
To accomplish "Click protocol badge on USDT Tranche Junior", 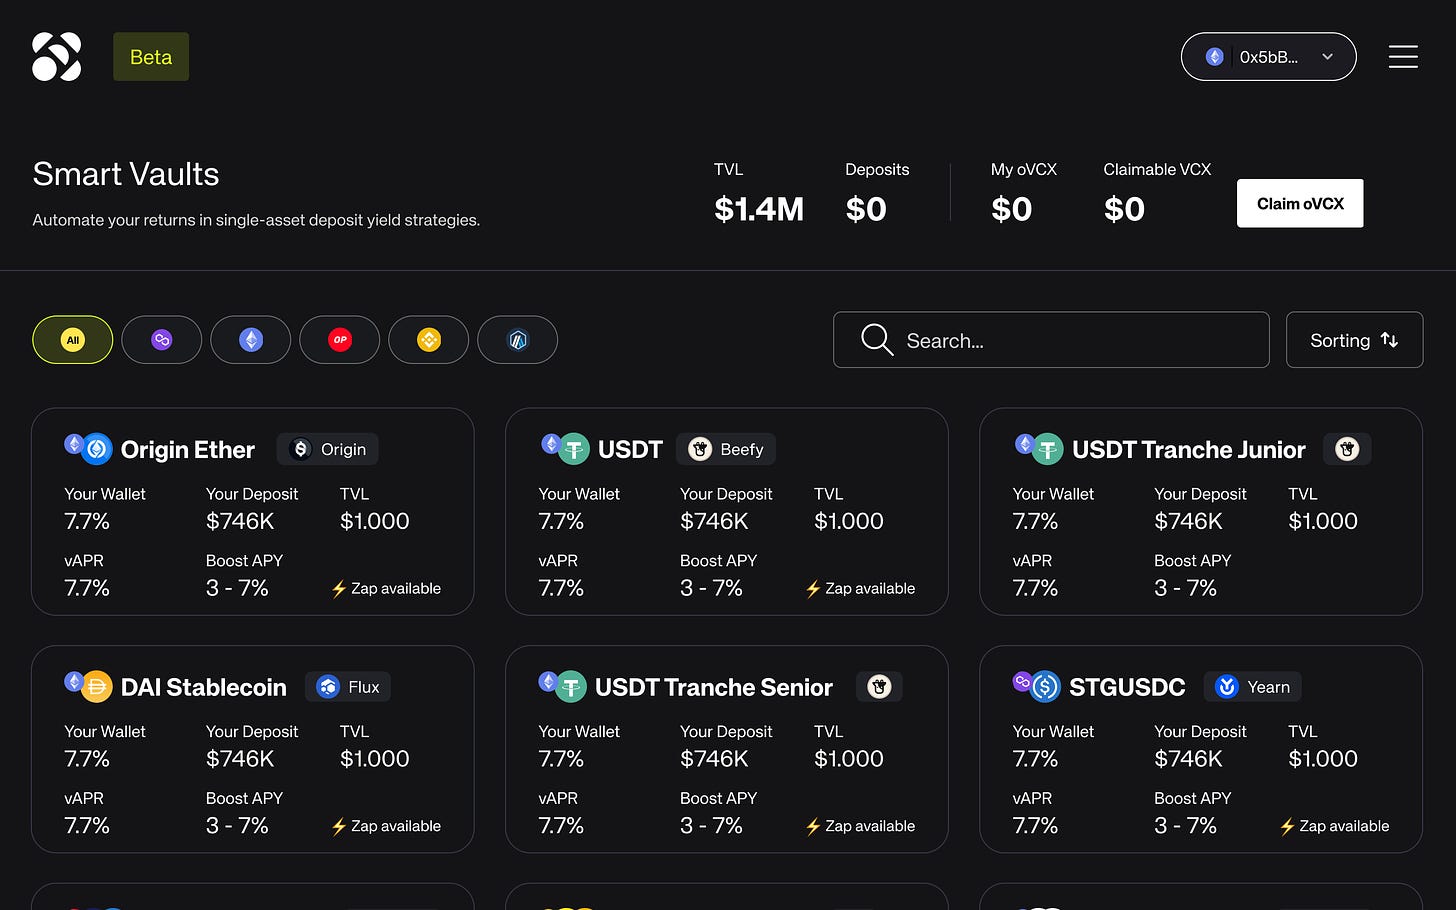I will [x=1347, y=450].
